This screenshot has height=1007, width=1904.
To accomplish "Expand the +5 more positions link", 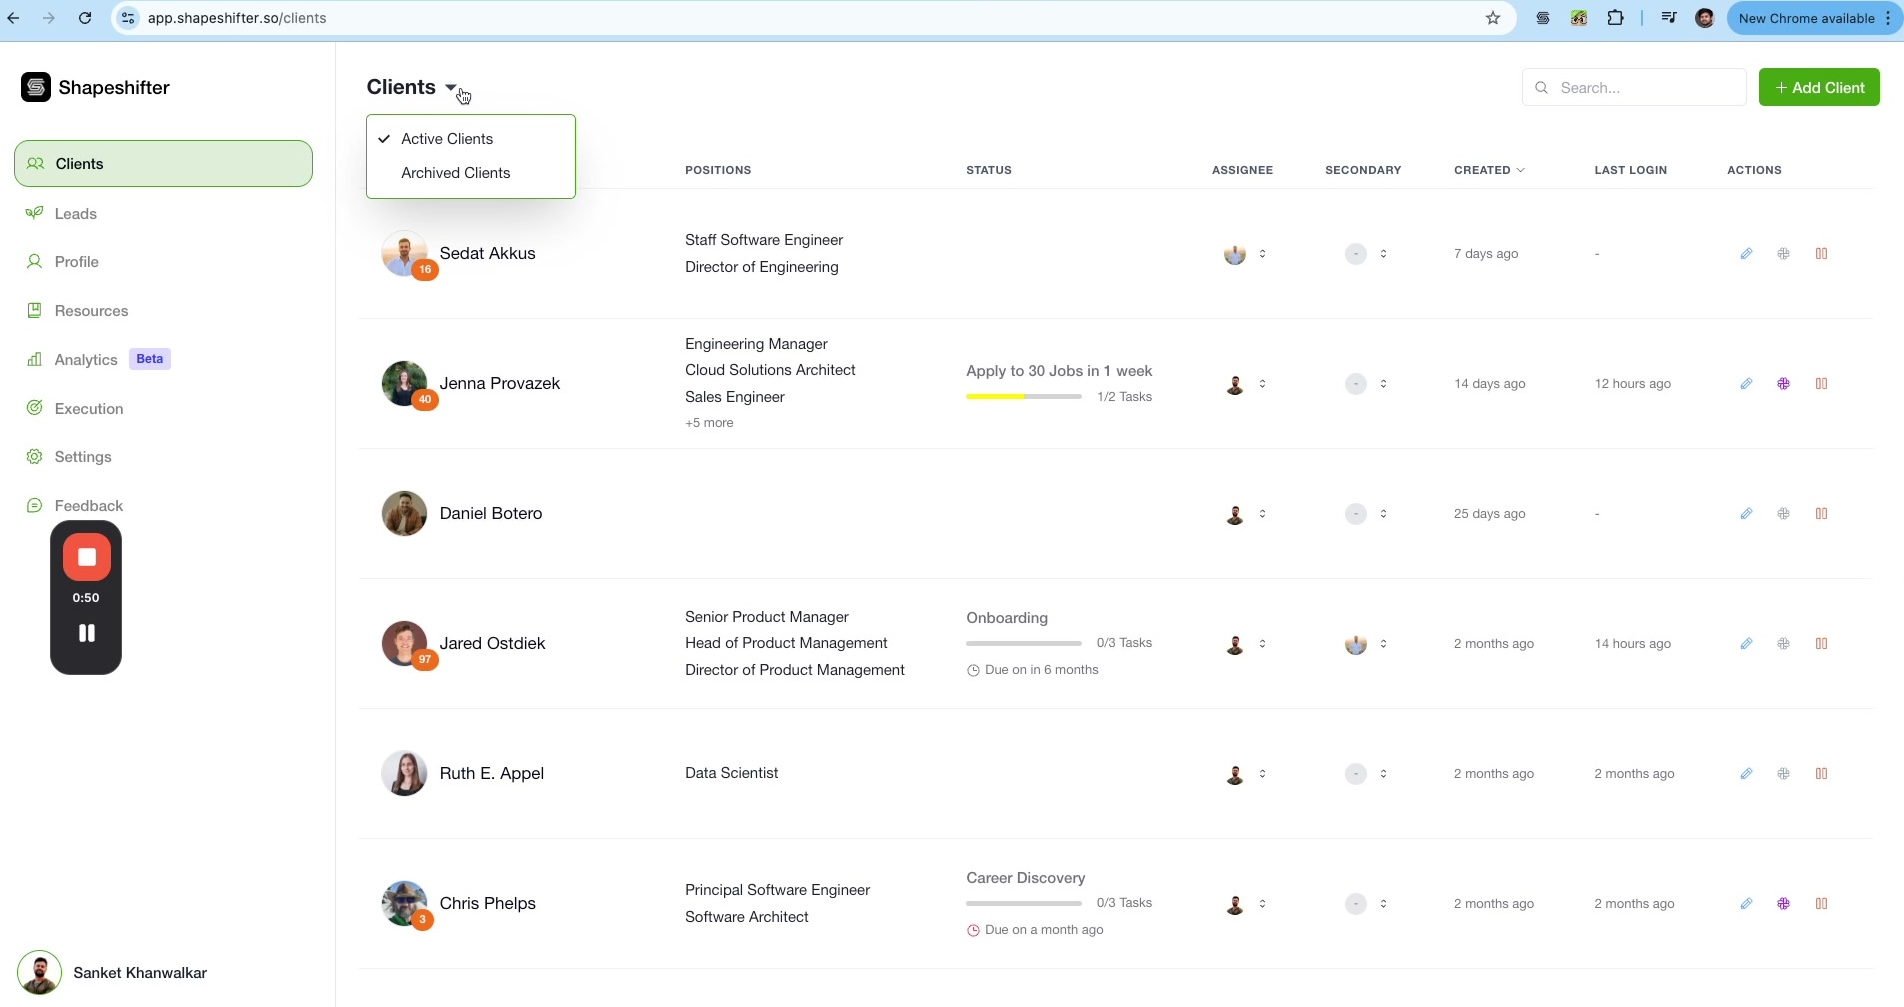I will tap(709, 423).
